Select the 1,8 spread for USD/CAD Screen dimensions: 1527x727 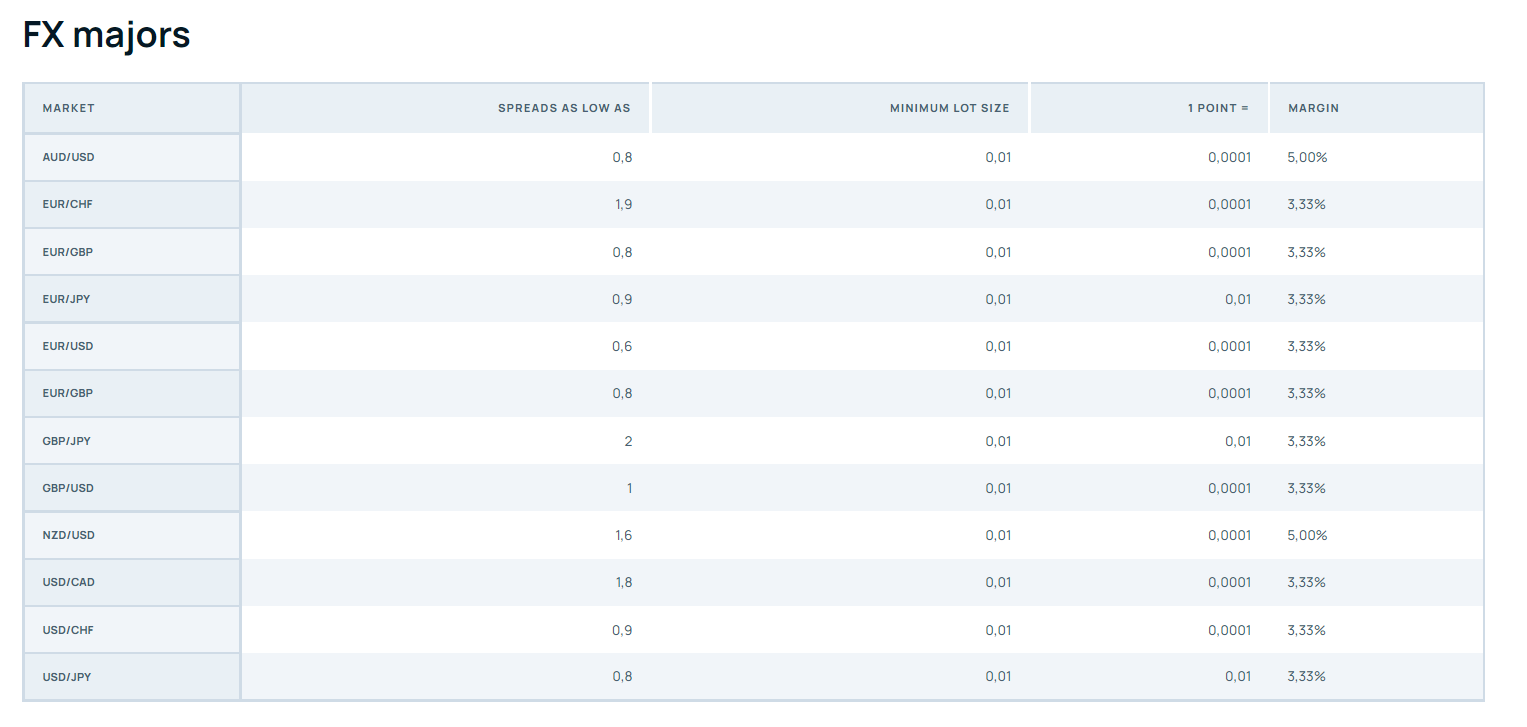coord(623,582)
